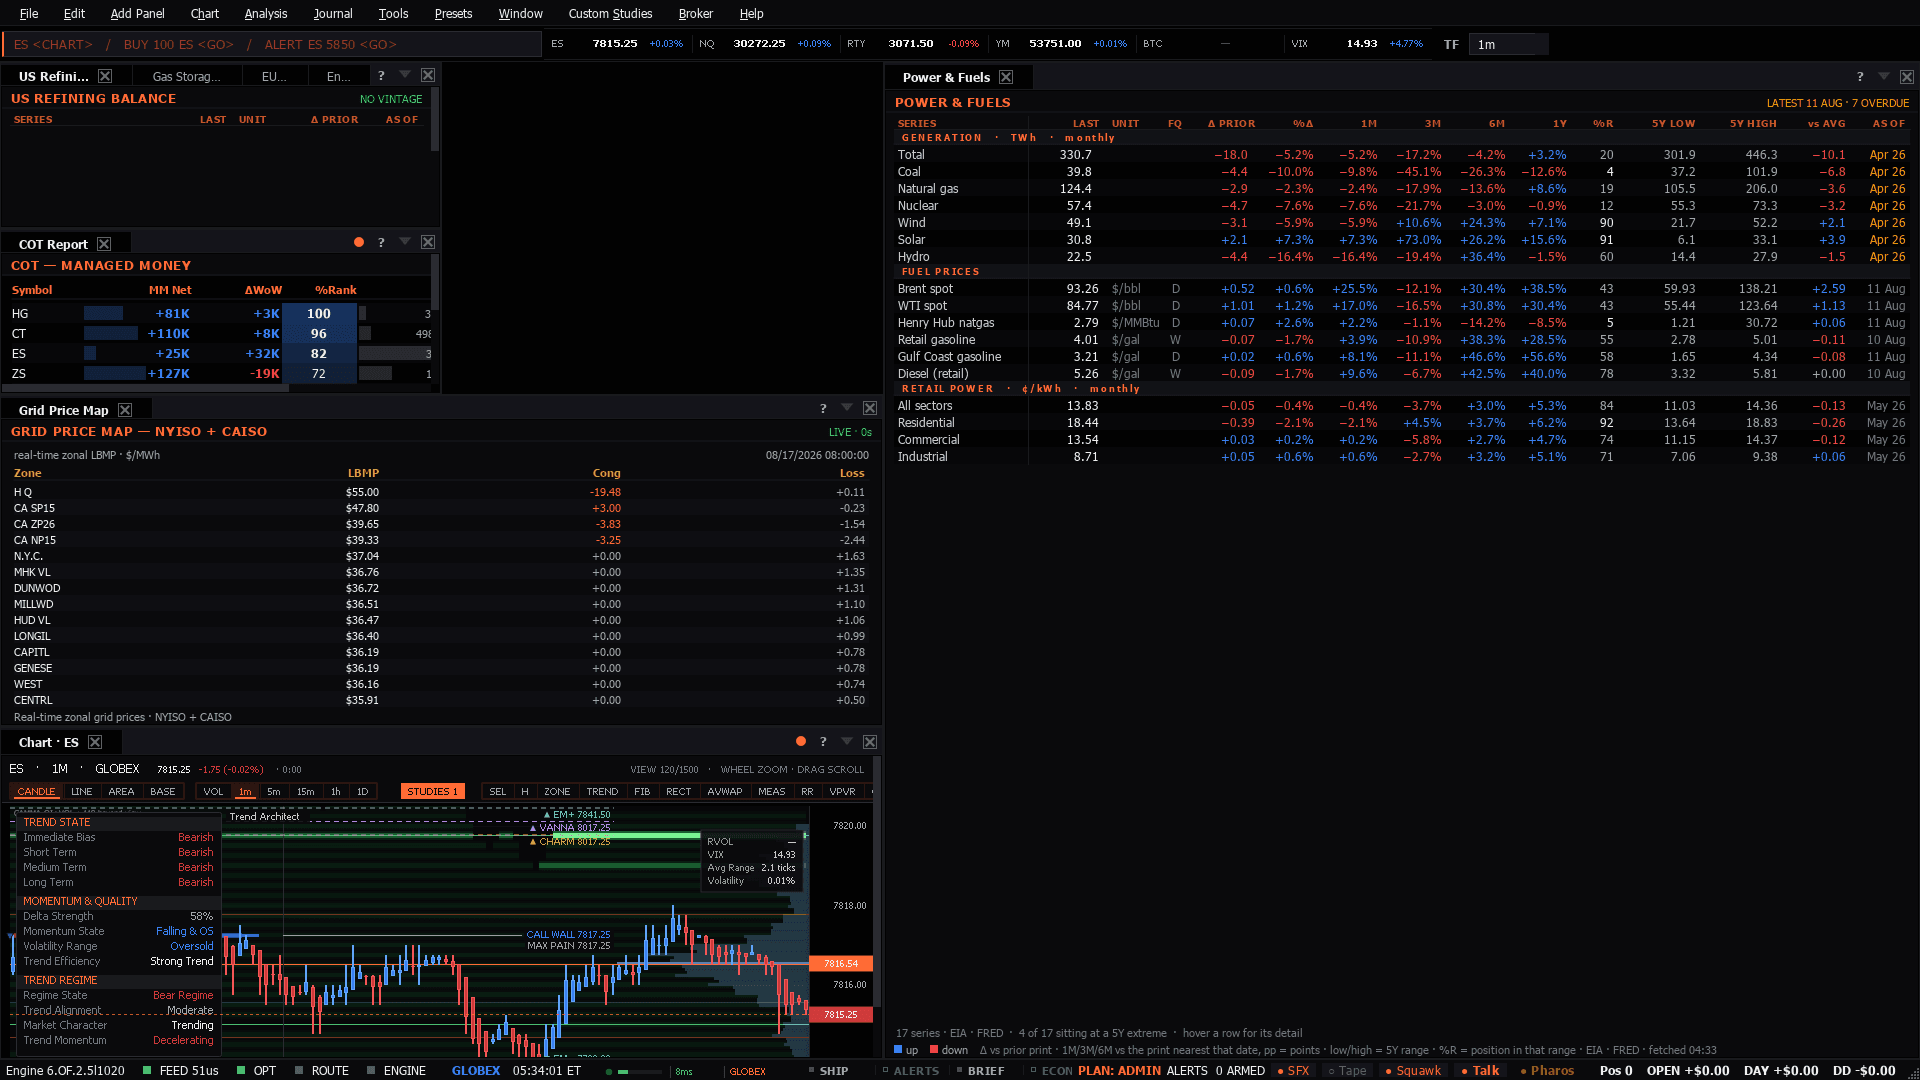Click the help icon in Power & Fuels panel

(x=1860, y=77)
